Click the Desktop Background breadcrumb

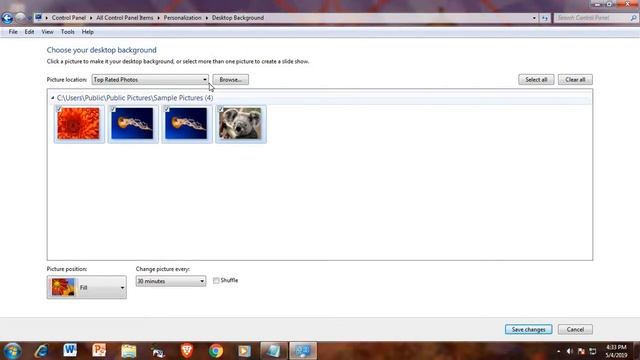pos(238,18)
